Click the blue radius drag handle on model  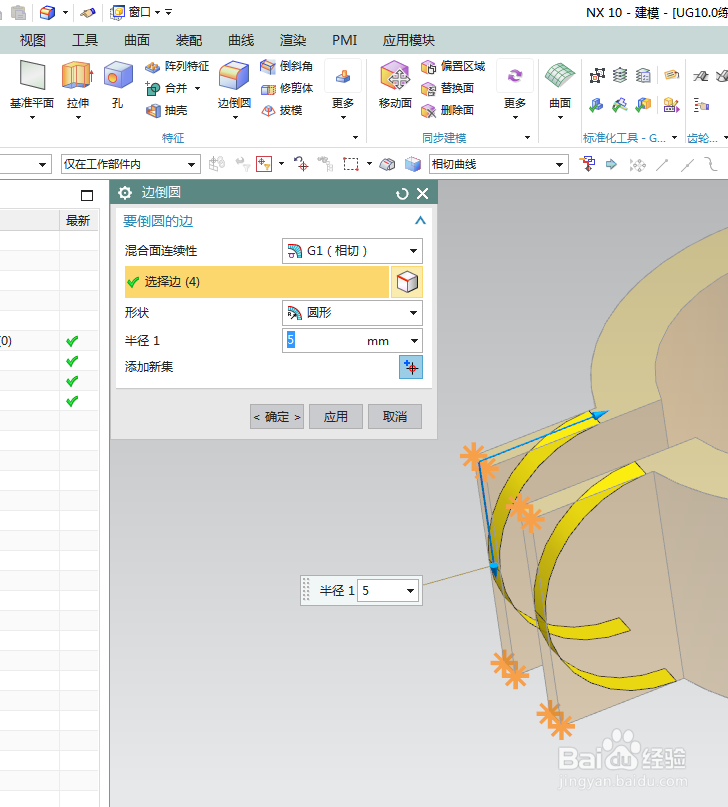click(494, 567)
